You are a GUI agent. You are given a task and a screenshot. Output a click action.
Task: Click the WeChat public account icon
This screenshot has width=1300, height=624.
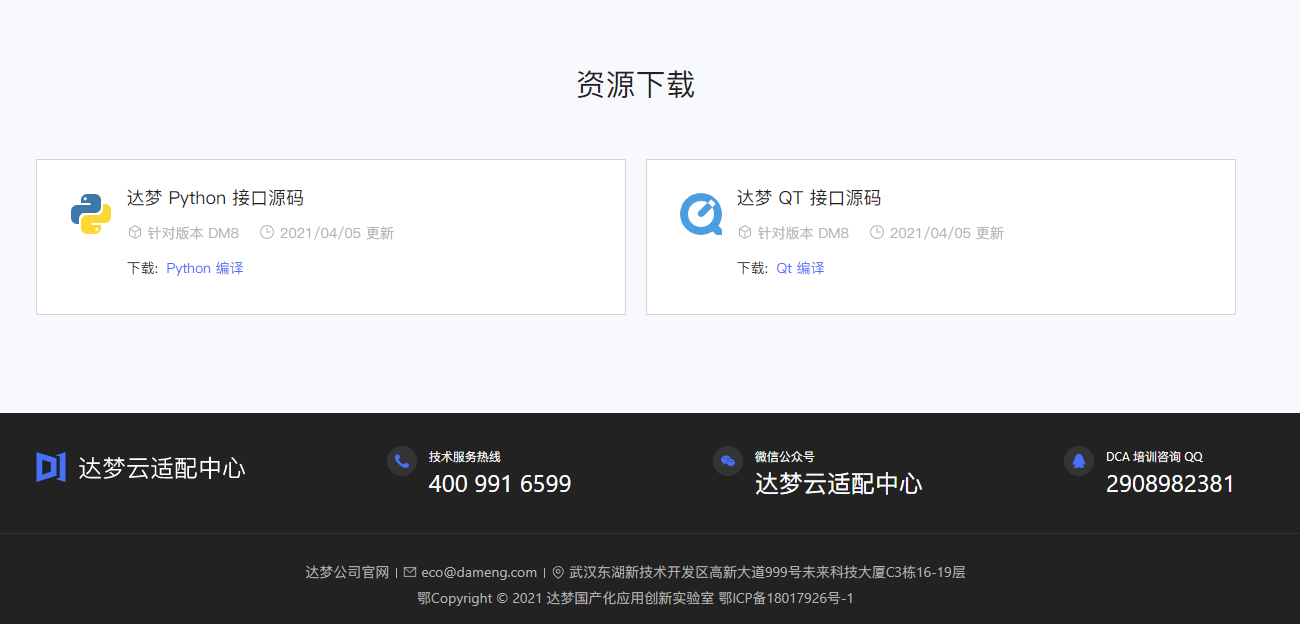729,461
